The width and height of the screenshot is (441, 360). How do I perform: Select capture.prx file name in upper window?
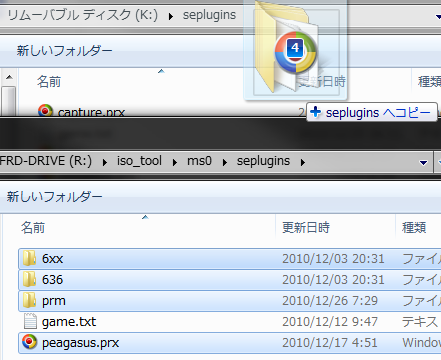click(x=91, y=112)
